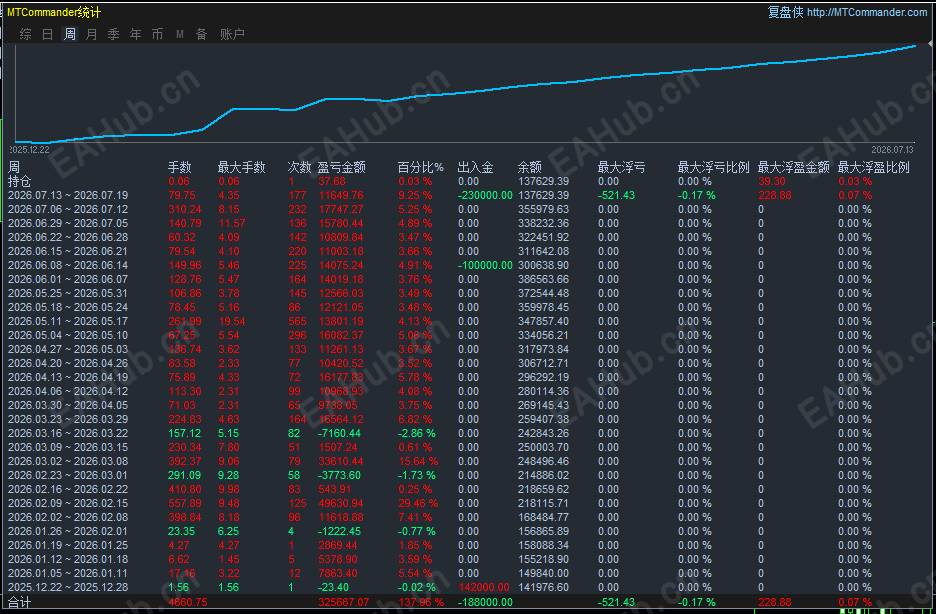
Task: Switch to the 日 daily tab
Action: pos(48,35)
